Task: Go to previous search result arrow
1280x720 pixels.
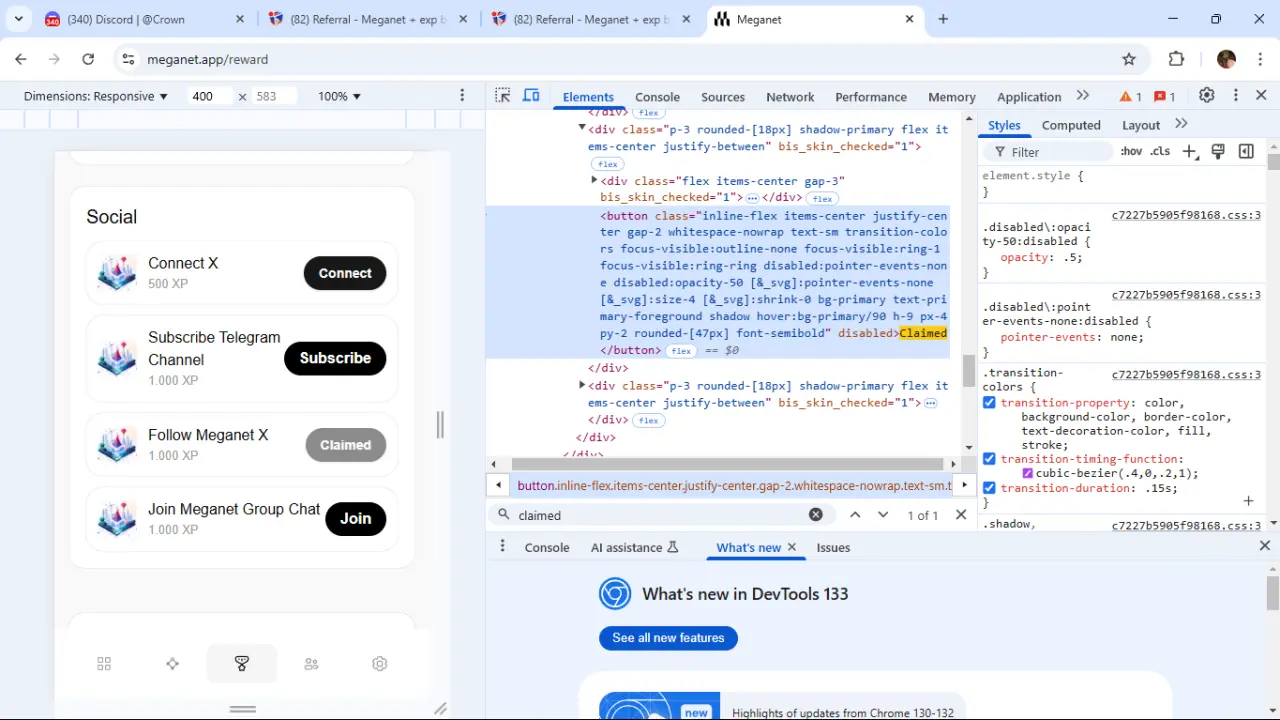Action: (x=855, y=515)
